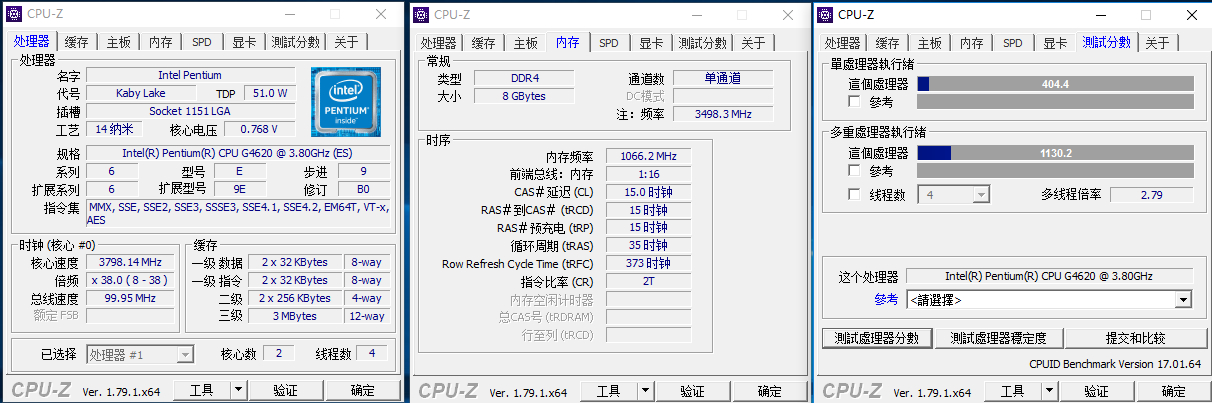Click the 插槽 value Socket 1151 LGA

coord(190,111)
